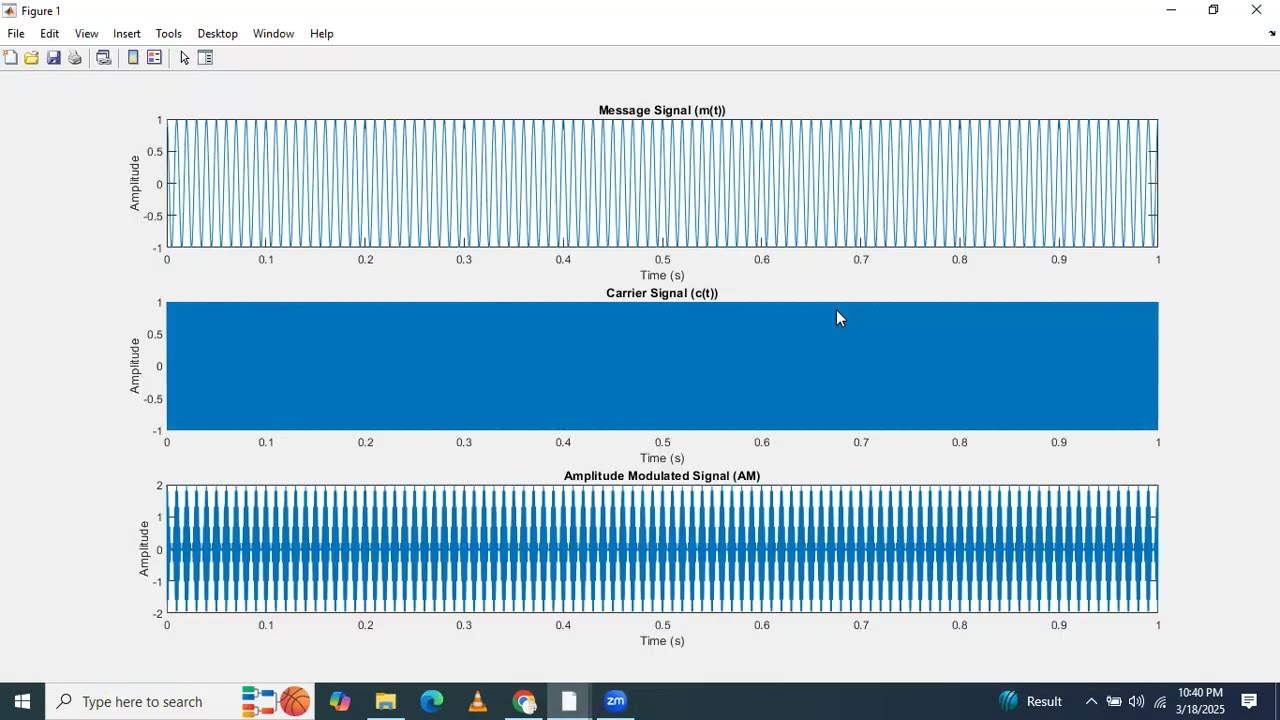
Task: Open File Explorer from the taskbar
Action: 386,702
